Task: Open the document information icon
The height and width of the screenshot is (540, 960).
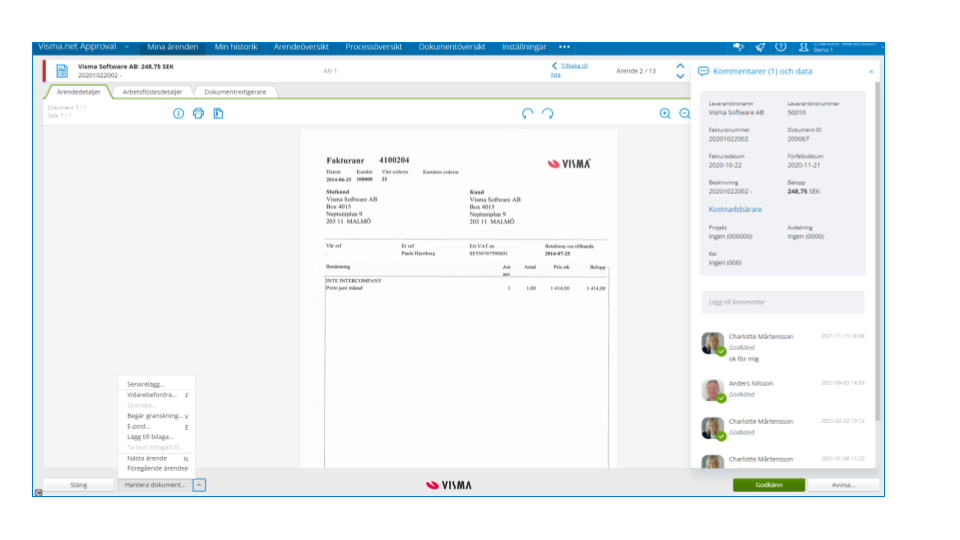Action: 178,113
